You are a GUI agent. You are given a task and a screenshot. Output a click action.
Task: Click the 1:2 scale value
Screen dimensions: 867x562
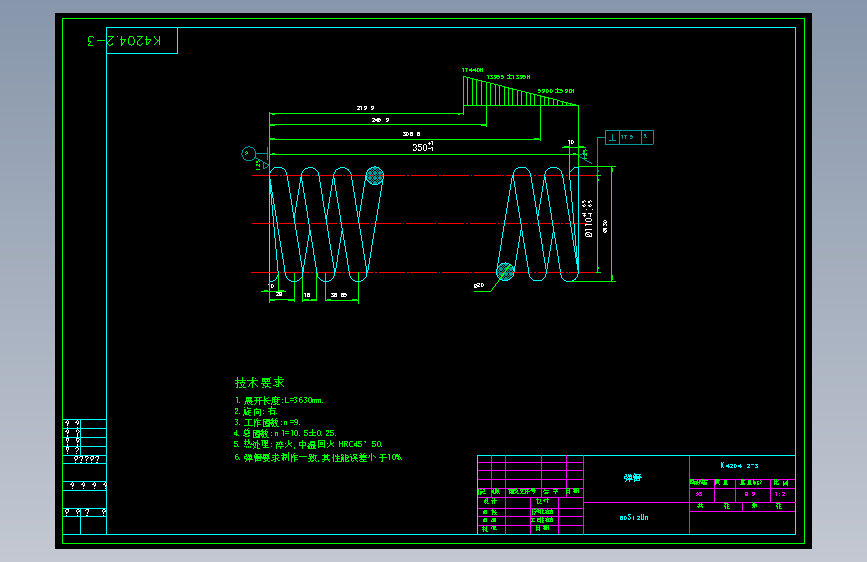pyautogui.click(x=780, y=494)
